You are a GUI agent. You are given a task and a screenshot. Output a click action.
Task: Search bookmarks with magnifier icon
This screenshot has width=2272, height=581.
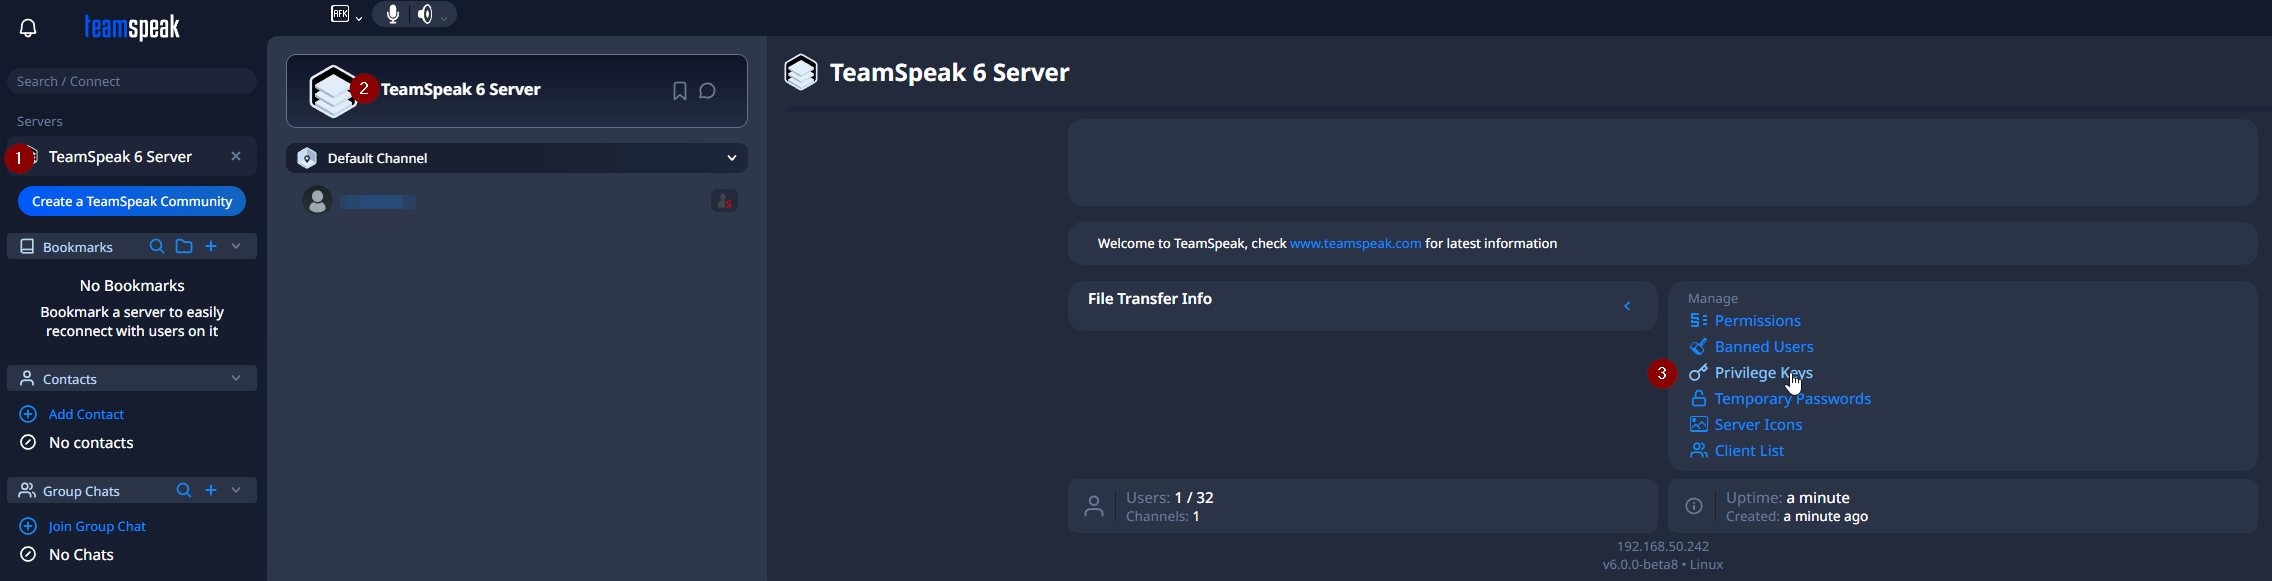coord(157,246)
